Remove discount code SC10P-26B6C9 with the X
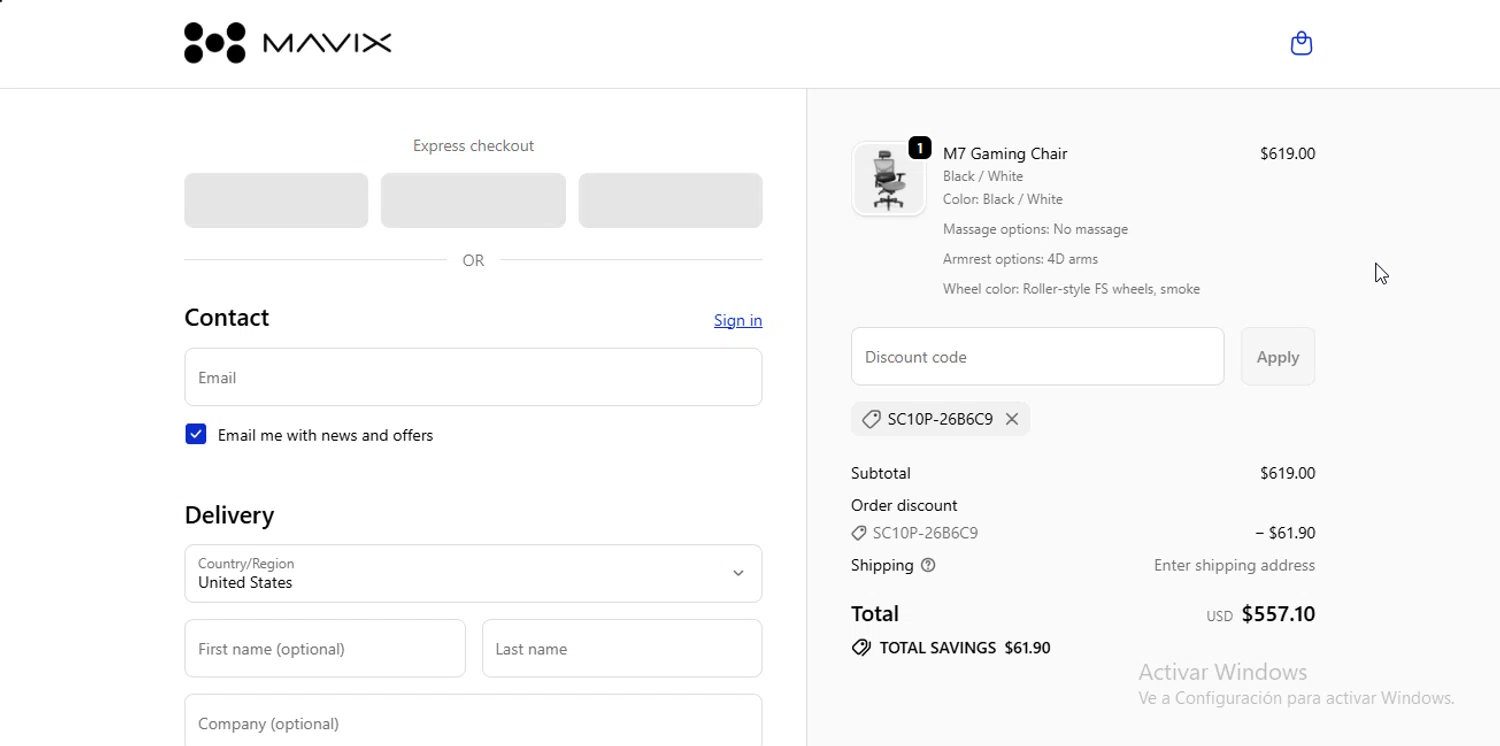Viewport: 1500px width, 746px height. tap(1012, 419)
